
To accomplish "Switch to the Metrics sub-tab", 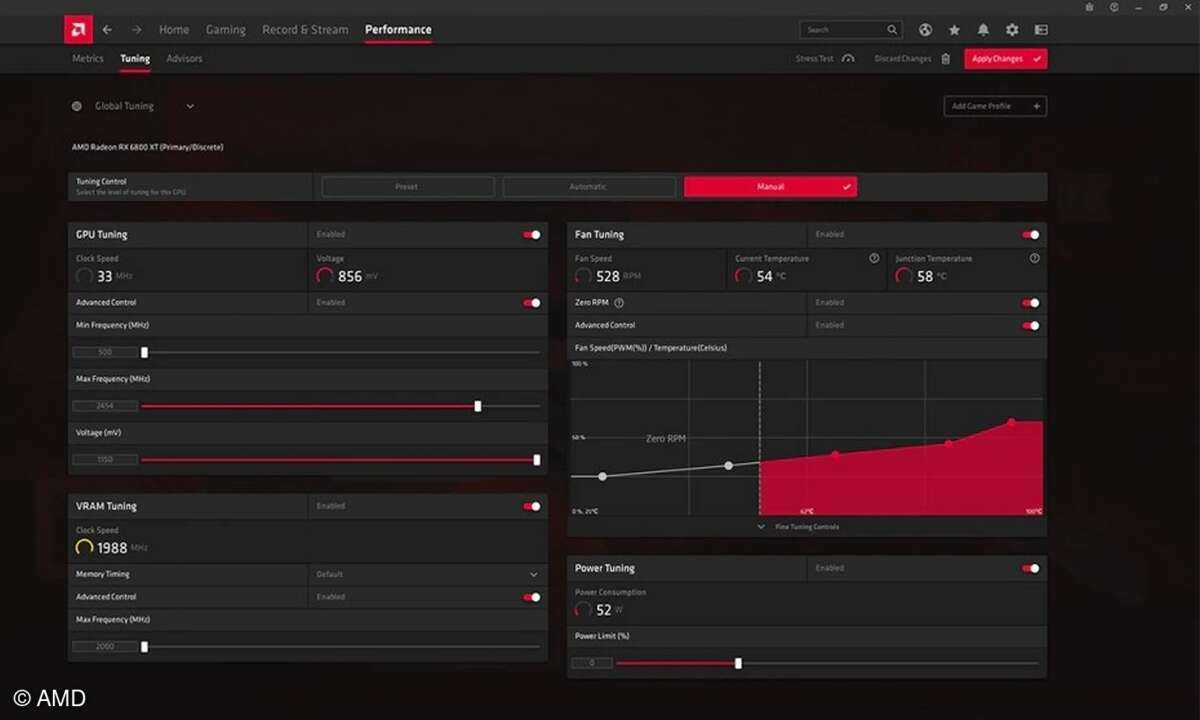I will tap(88, 59).
